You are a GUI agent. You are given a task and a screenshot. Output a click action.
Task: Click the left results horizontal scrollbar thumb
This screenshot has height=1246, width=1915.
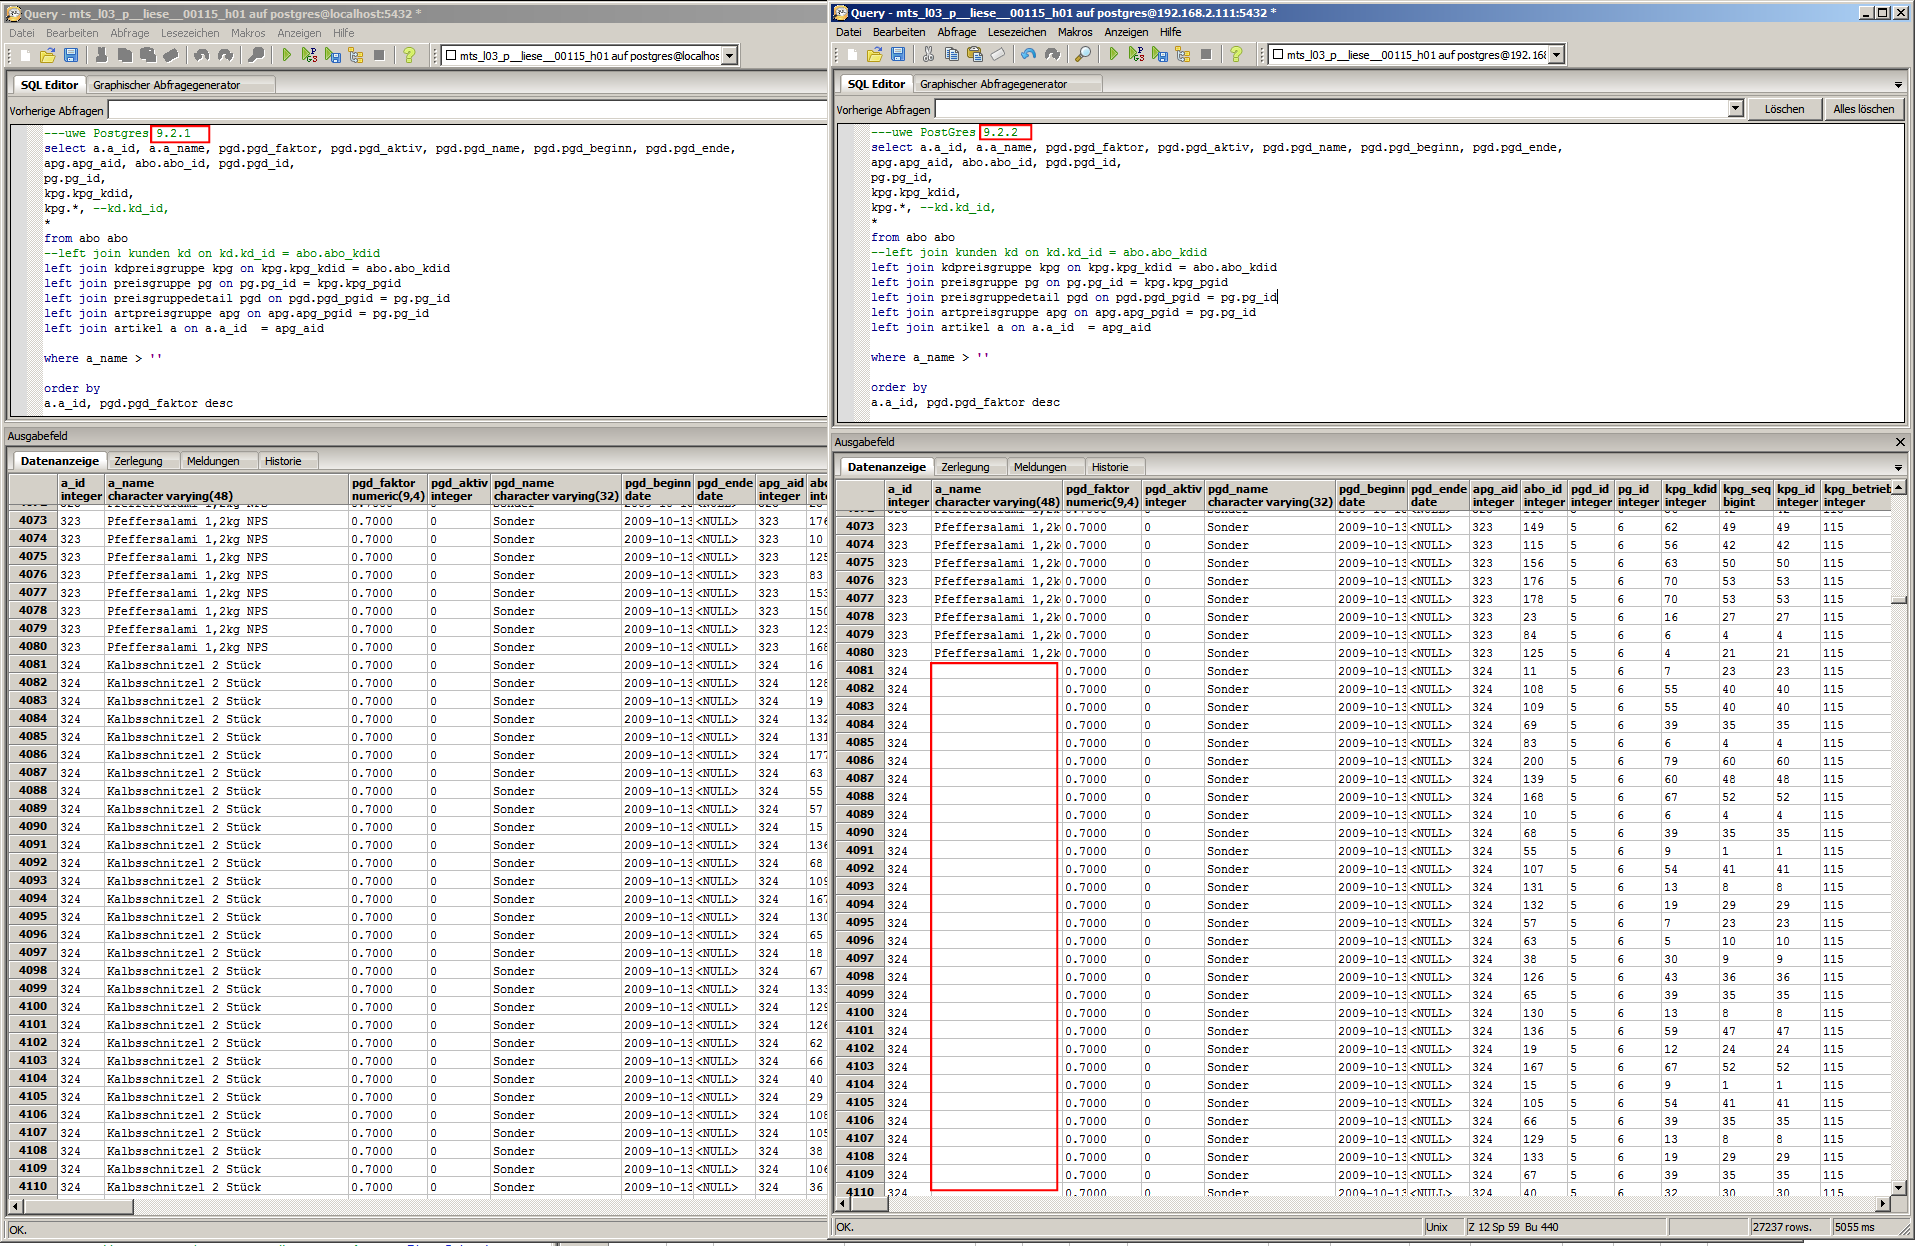78,1206
